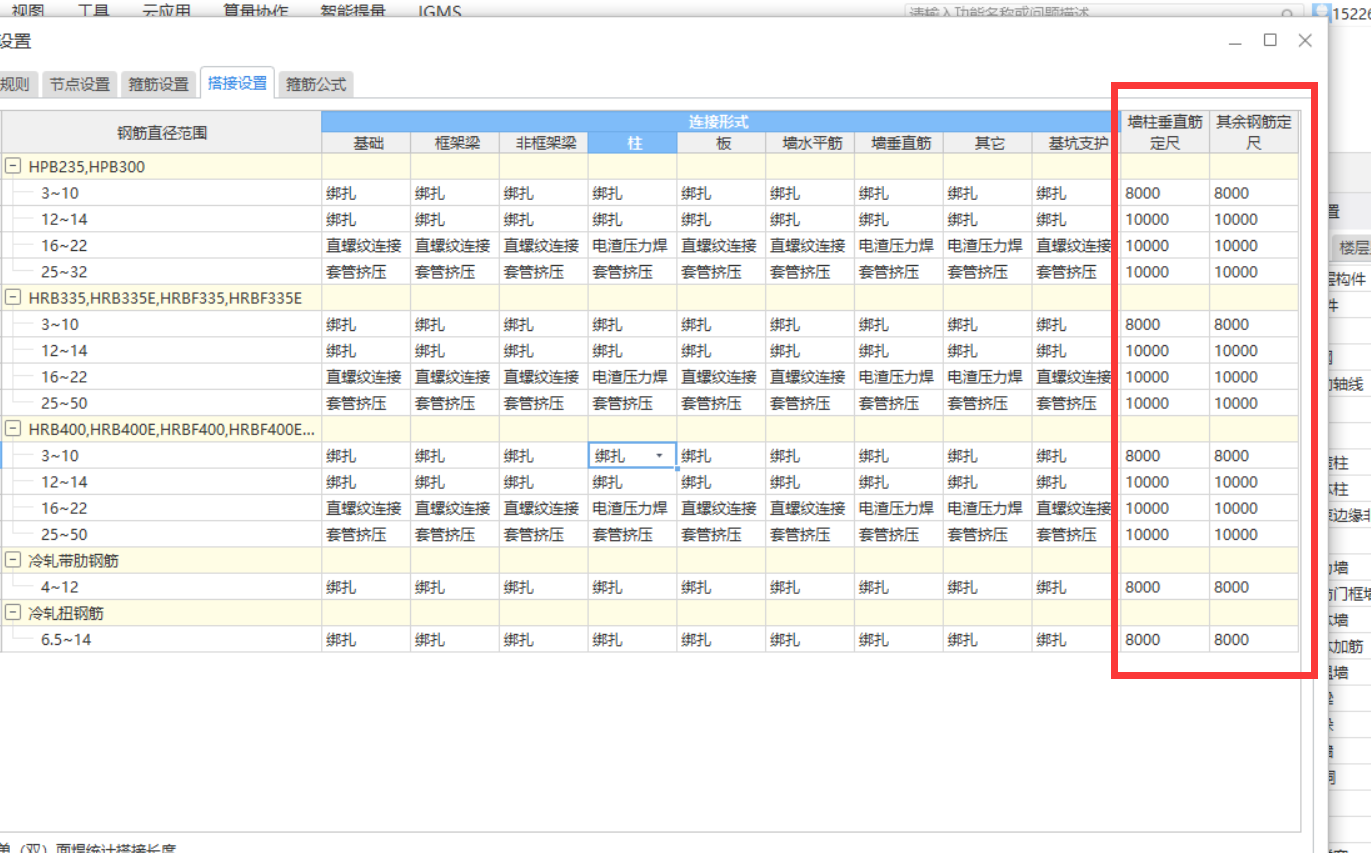The width and height of the screenshot is (1371, 853).
Task: Open the 智能提量 menu
Action: (353, 11)
